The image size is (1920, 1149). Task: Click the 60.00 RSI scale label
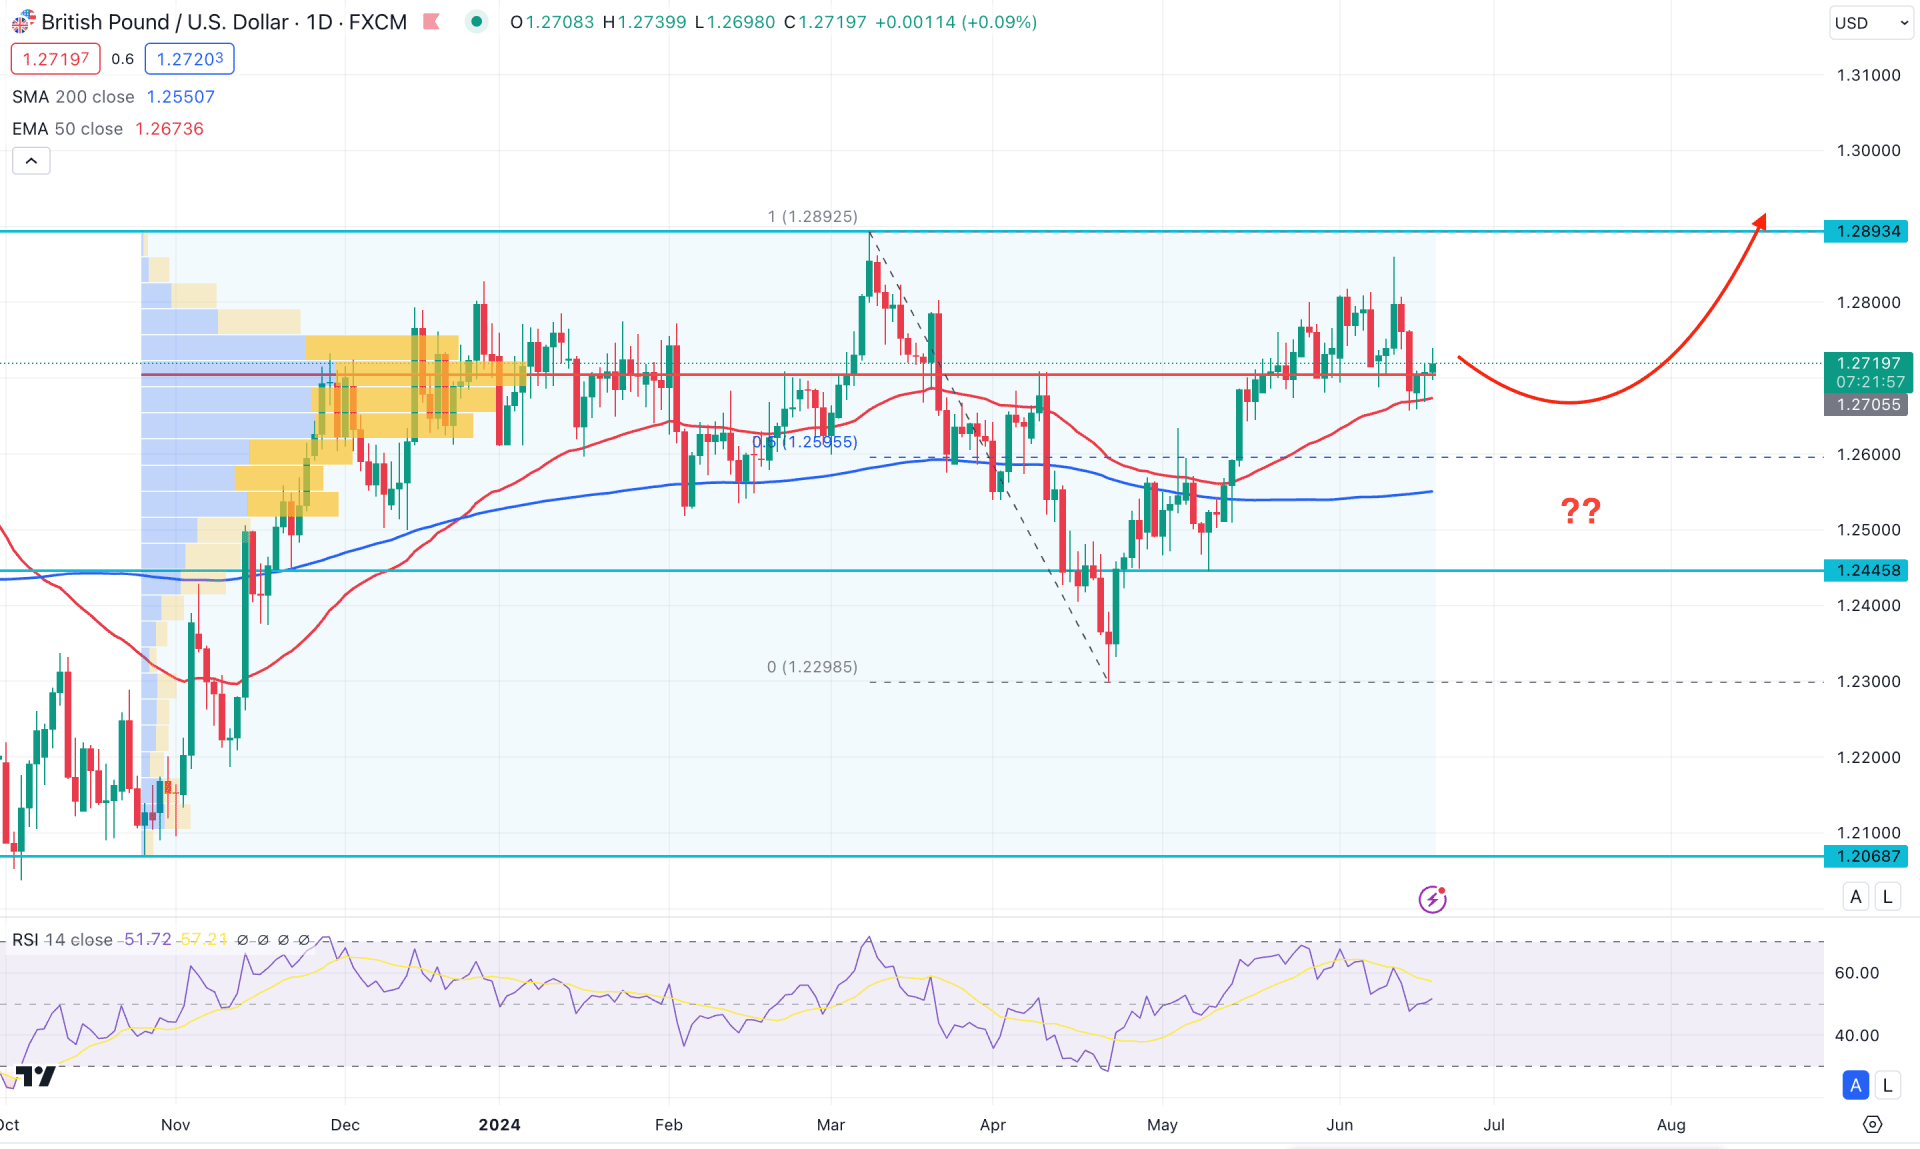pos(1856,973)
